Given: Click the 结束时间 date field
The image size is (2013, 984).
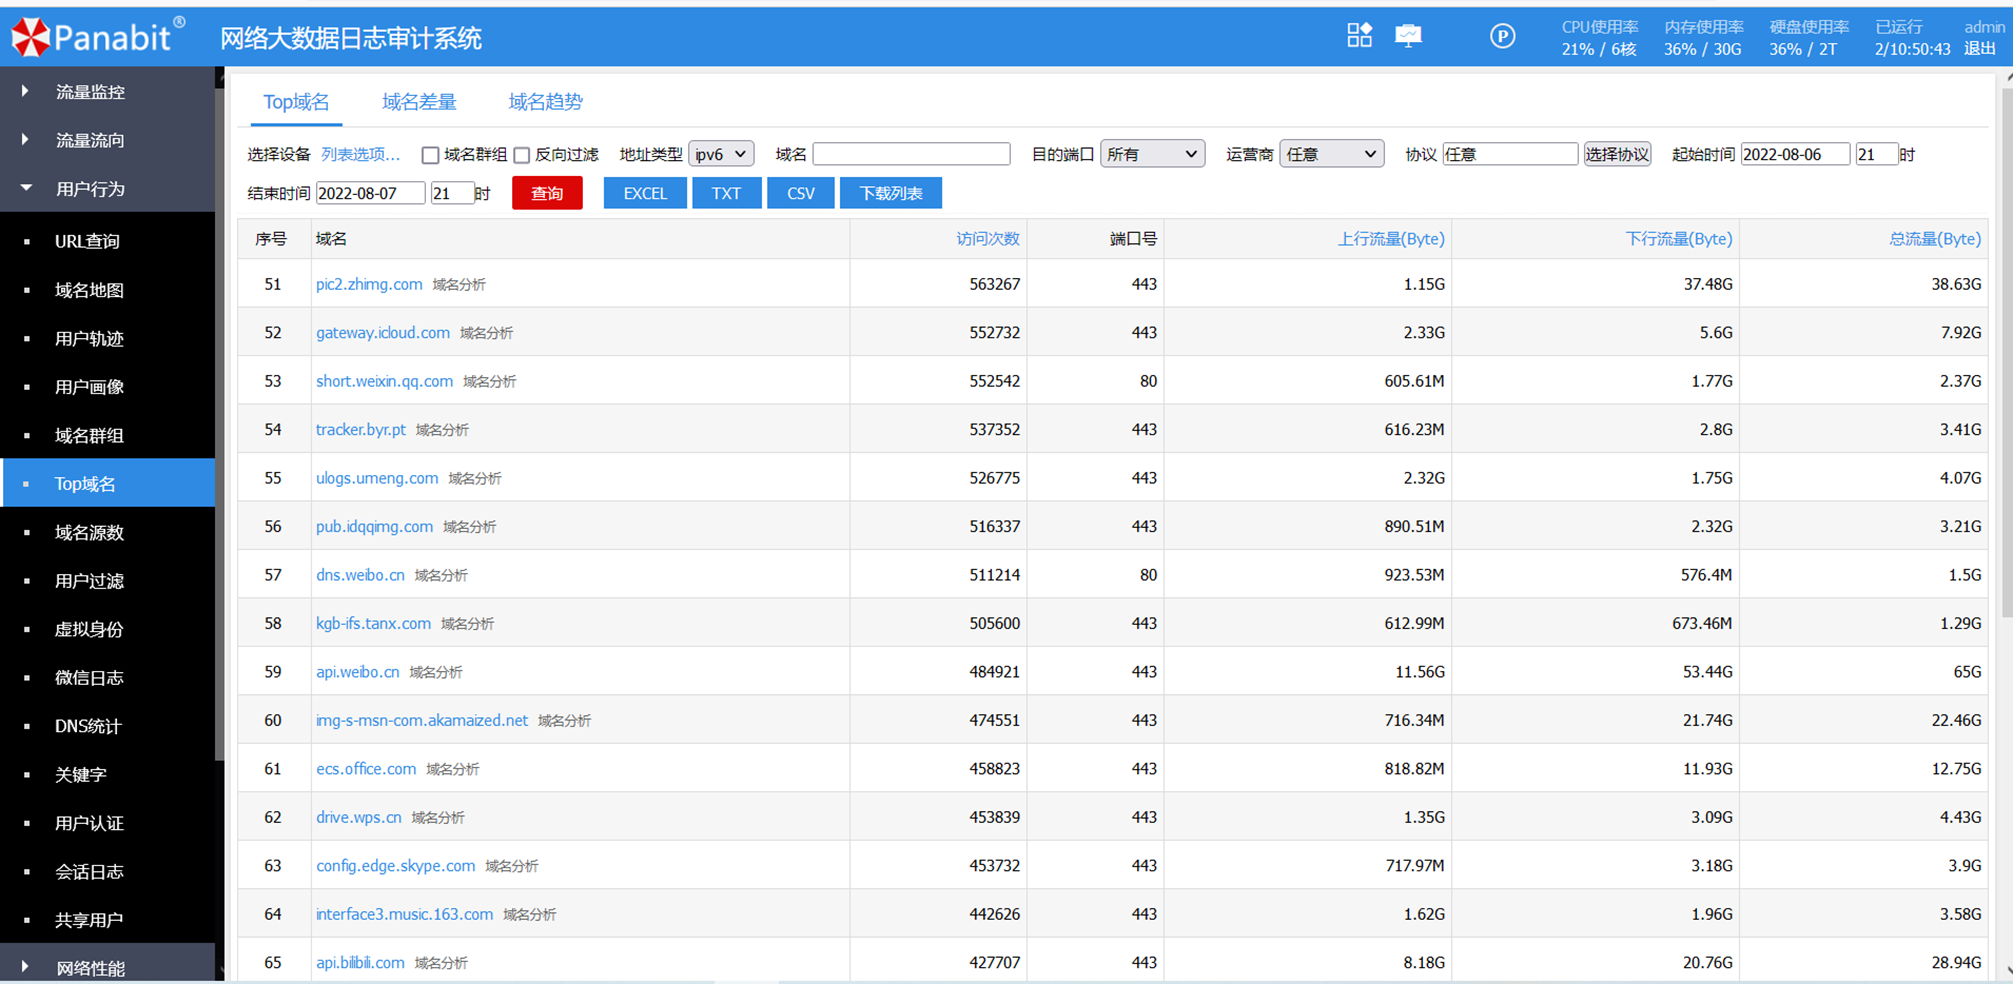Looking at the screenshot, I should tap(370, 193).
